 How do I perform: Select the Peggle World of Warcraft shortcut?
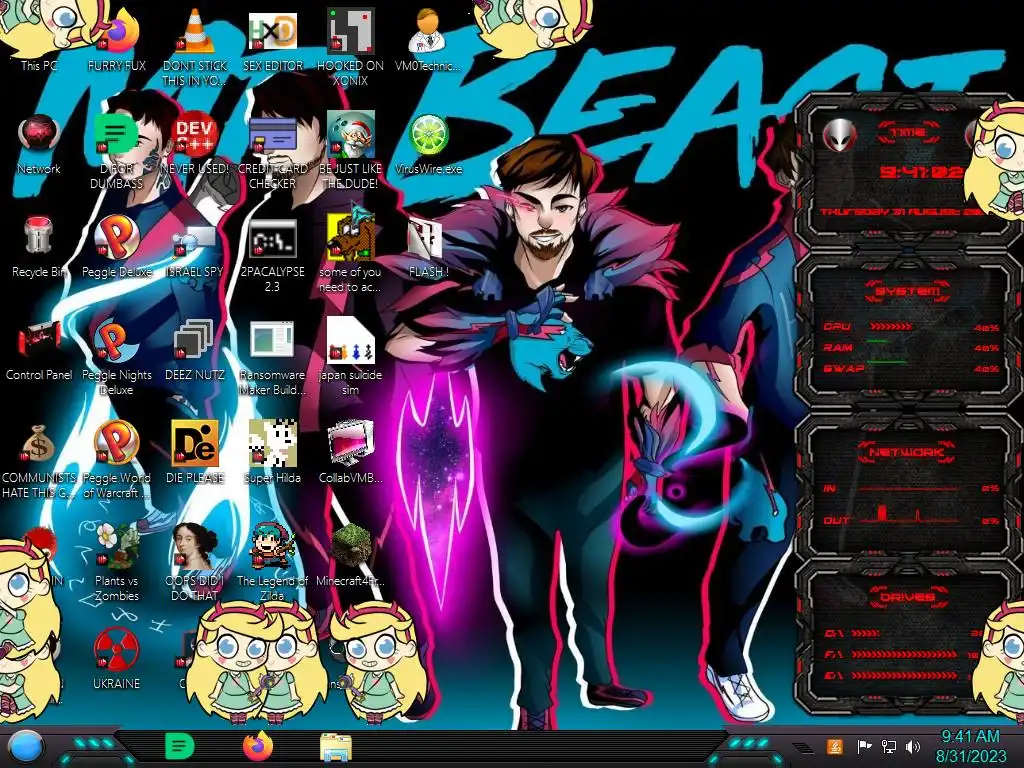click(117, 460)
